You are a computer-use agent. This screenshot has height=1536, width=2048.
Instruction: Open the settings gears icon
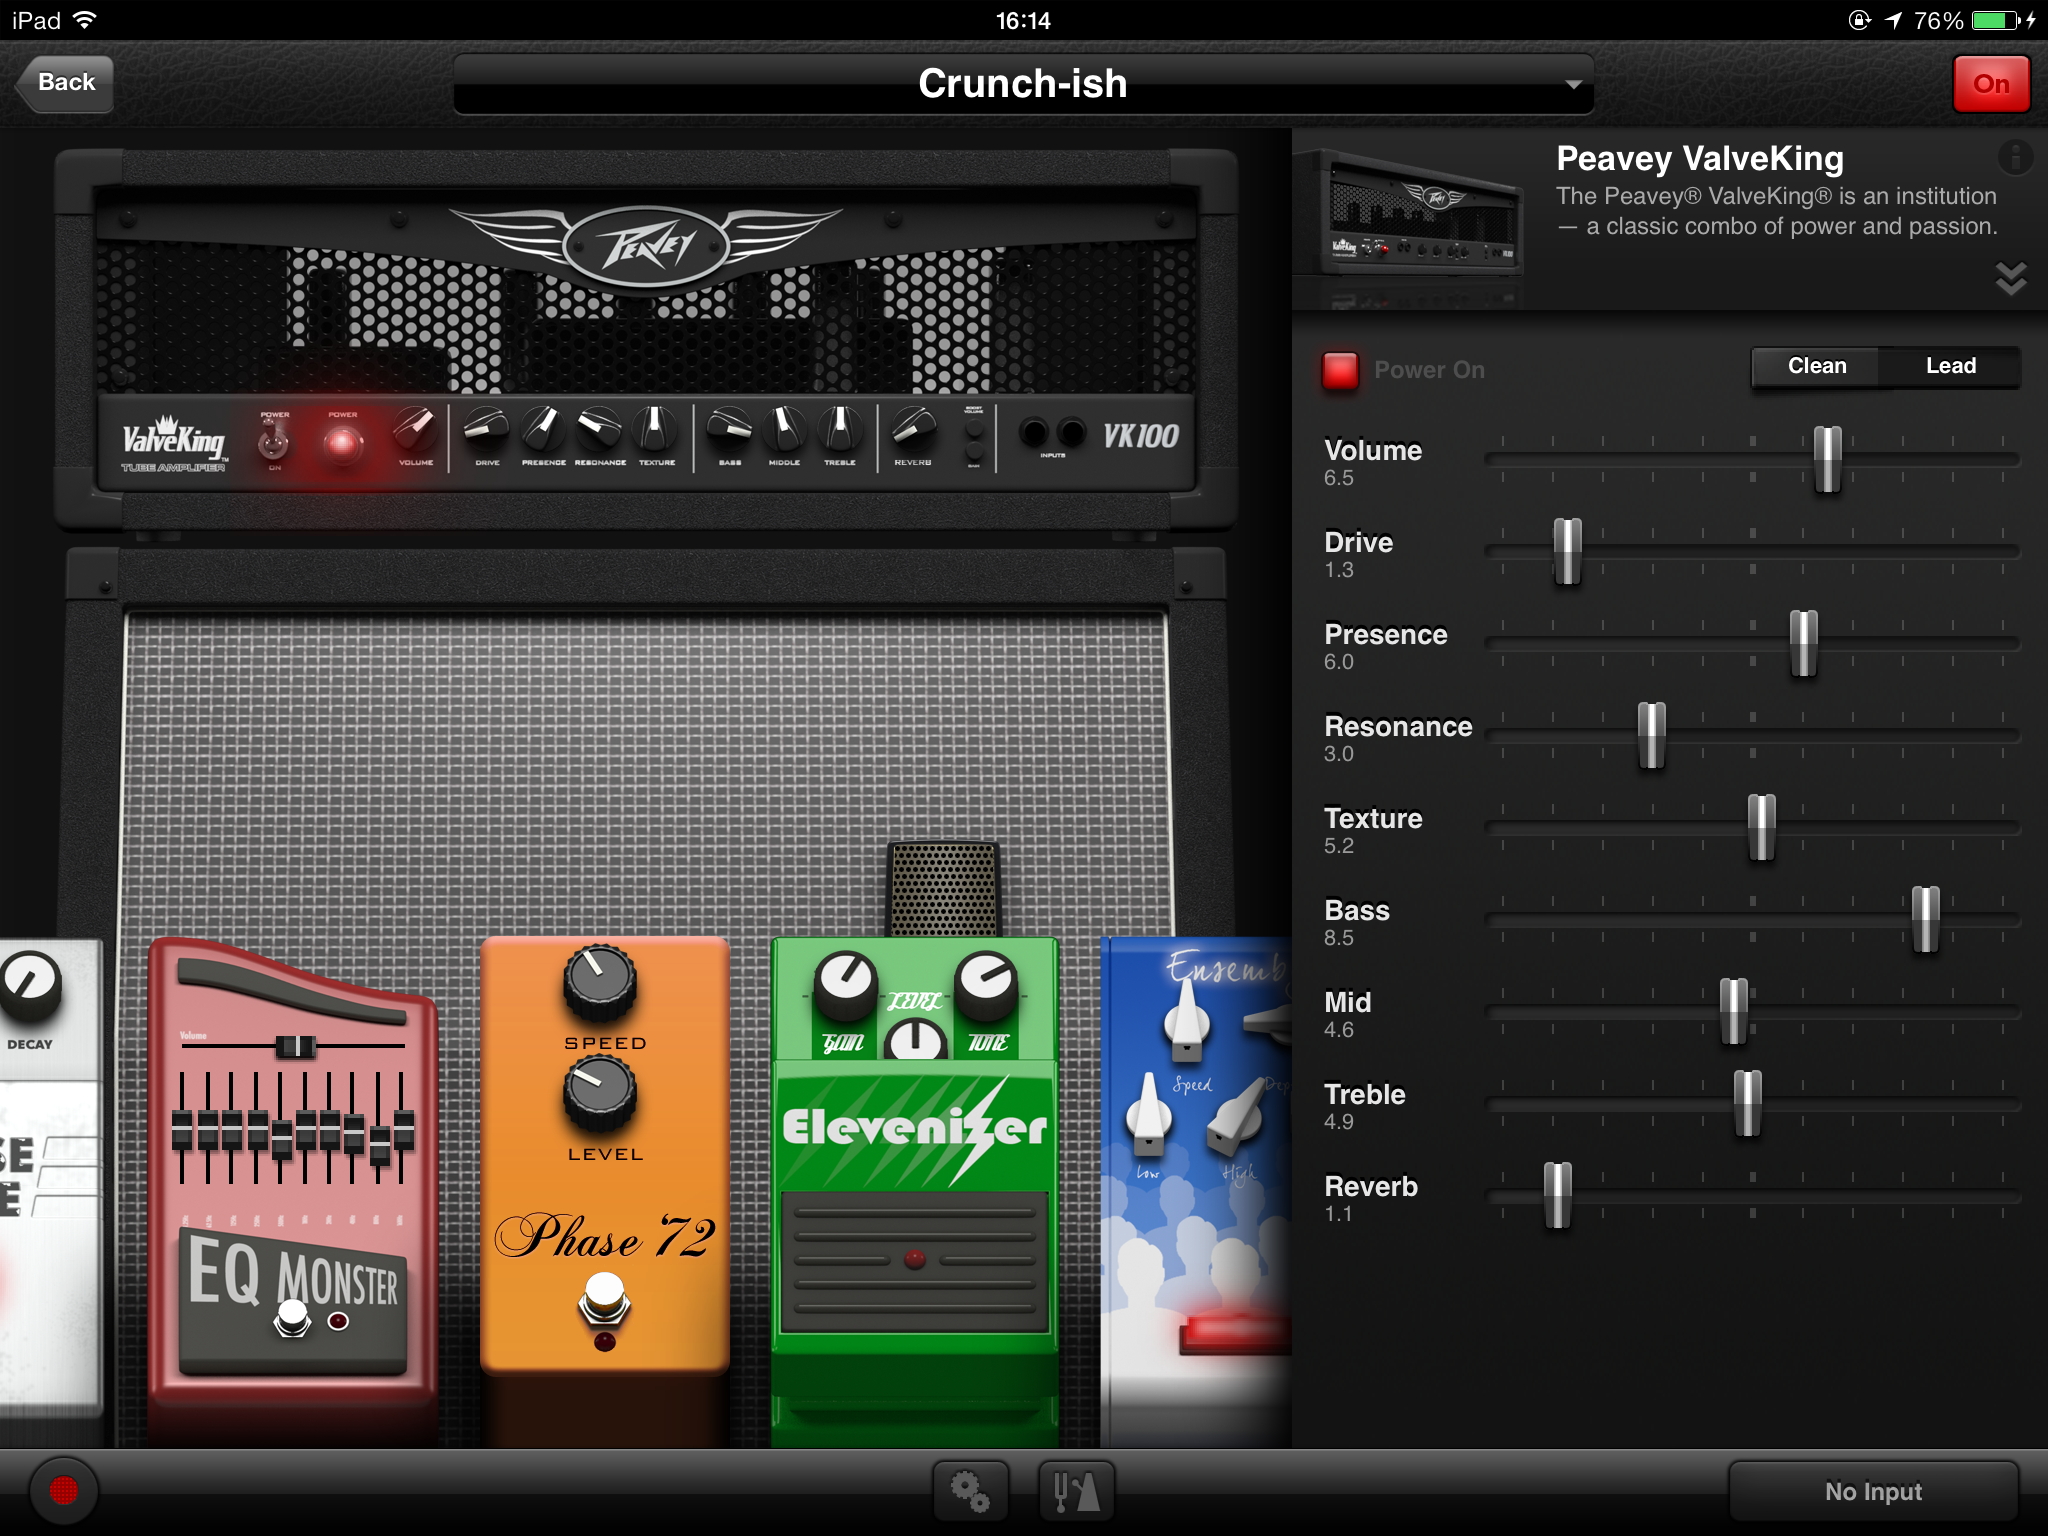click(x=970, y=1491)
